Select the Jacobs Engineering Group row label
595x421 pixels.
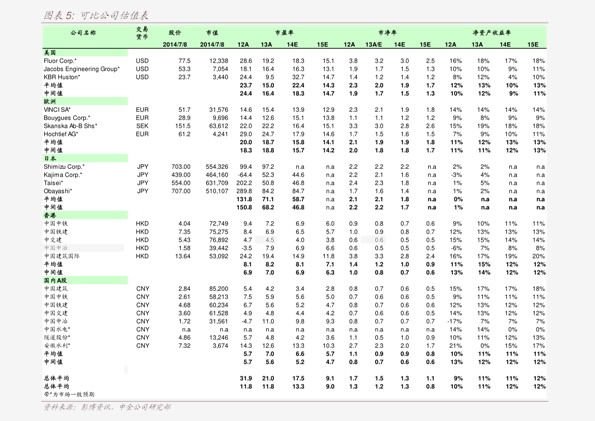point(82,69)
